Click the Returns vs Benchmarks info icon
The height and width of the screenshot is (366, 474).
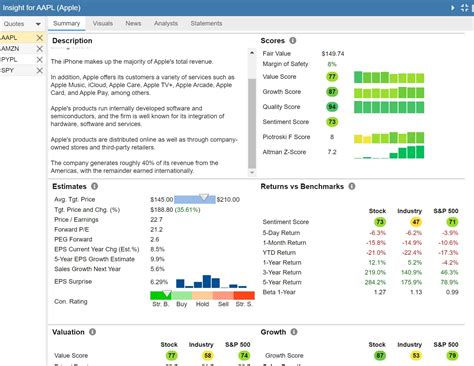tap(352, 186)
